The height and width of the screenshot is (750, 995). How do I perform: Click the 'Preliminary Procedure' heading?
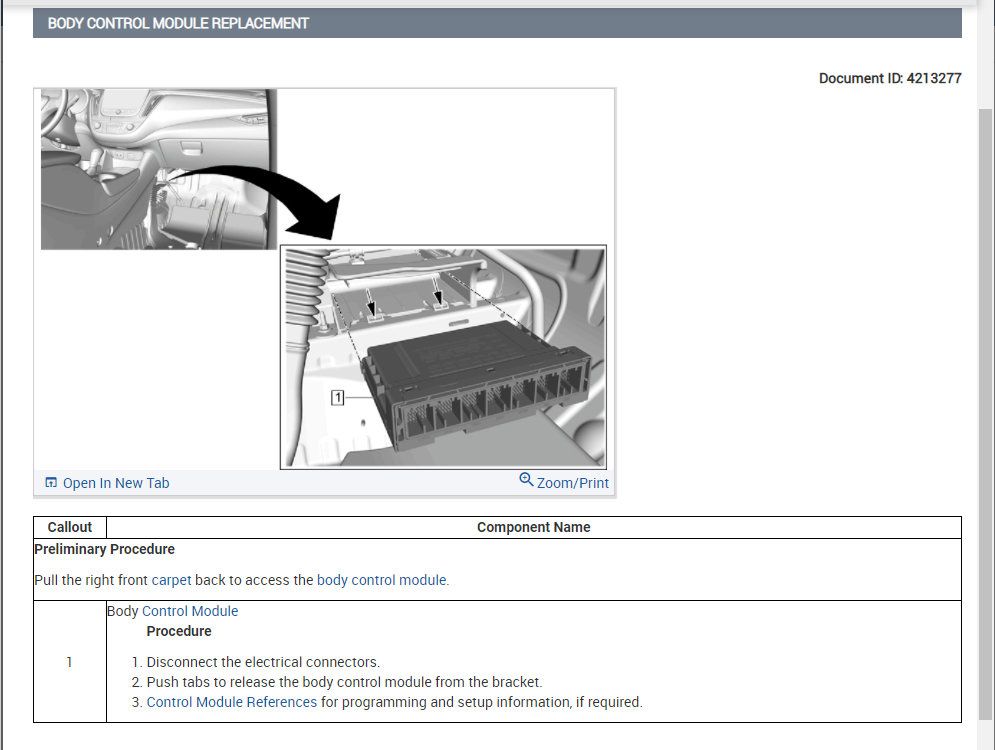pyautogui.click(x=105, y=549)
